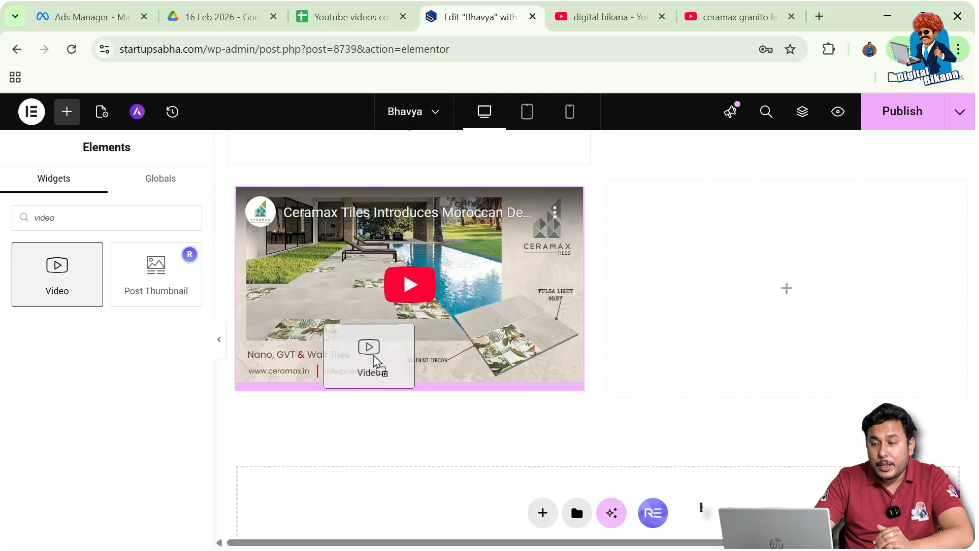Switch to Youtube videos spreadsheet tab
This screenshot has width=979, height=551.
pyautogui.click(x=353, y=17)
